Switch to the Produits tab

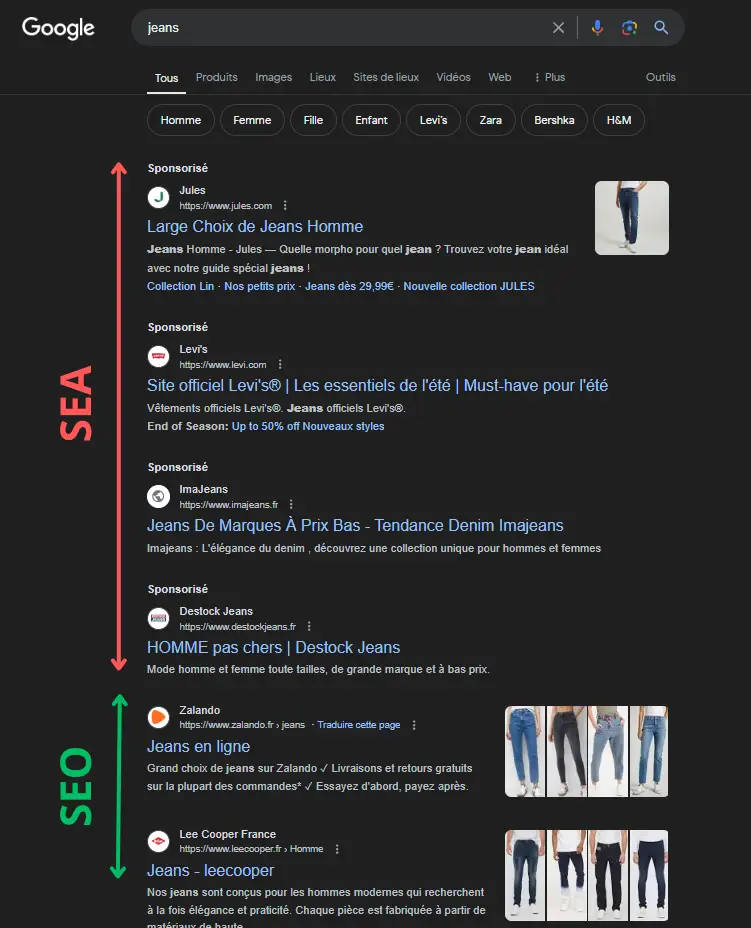217,77
